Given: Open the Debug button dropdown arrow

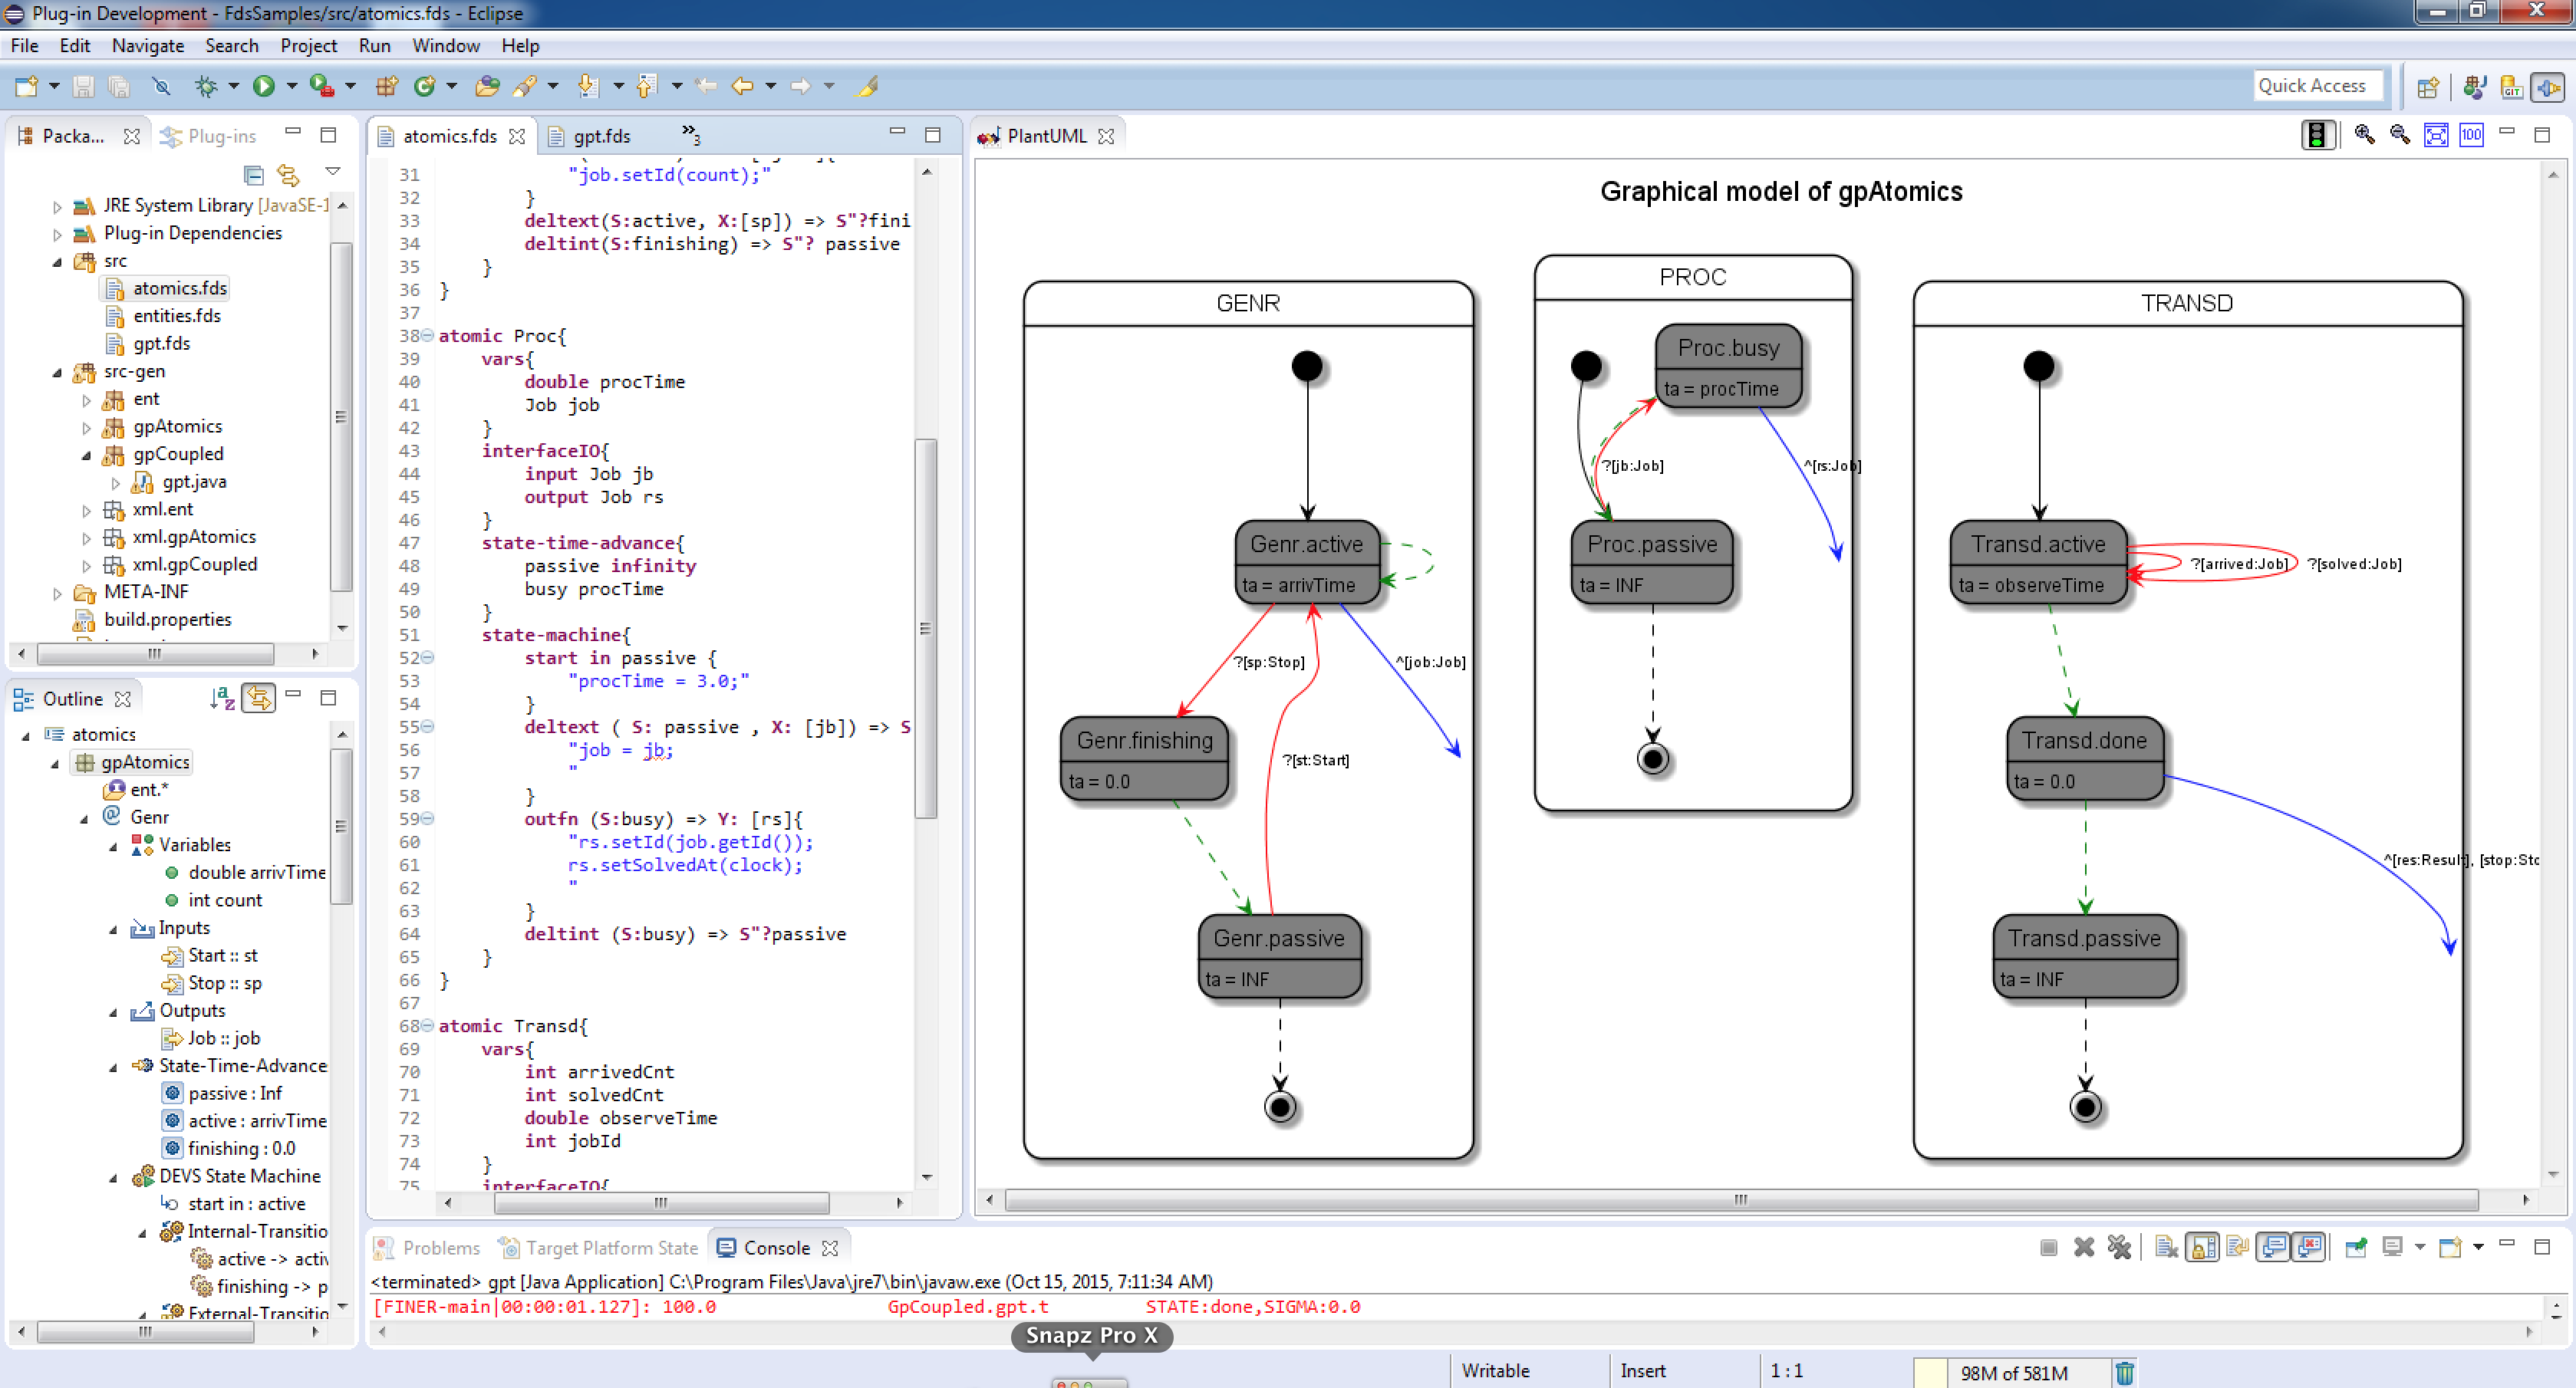Looking at the screenshot, I should pos(234,87).
